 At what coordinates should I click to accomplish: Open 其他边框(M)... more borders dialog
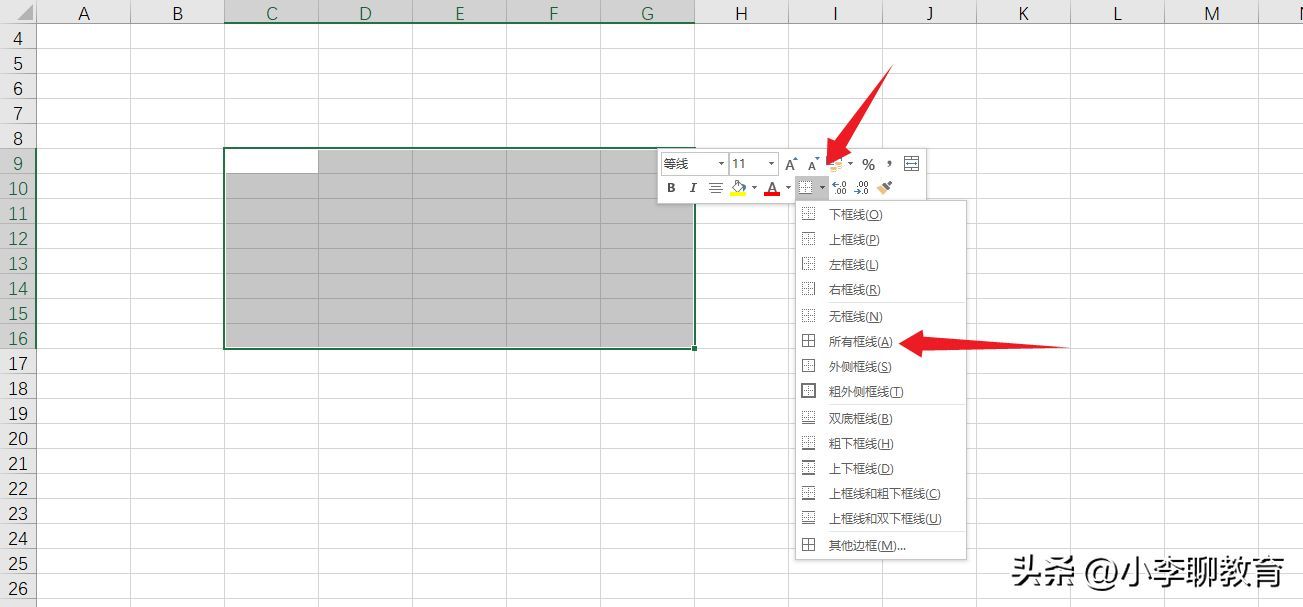pos(881,545)
